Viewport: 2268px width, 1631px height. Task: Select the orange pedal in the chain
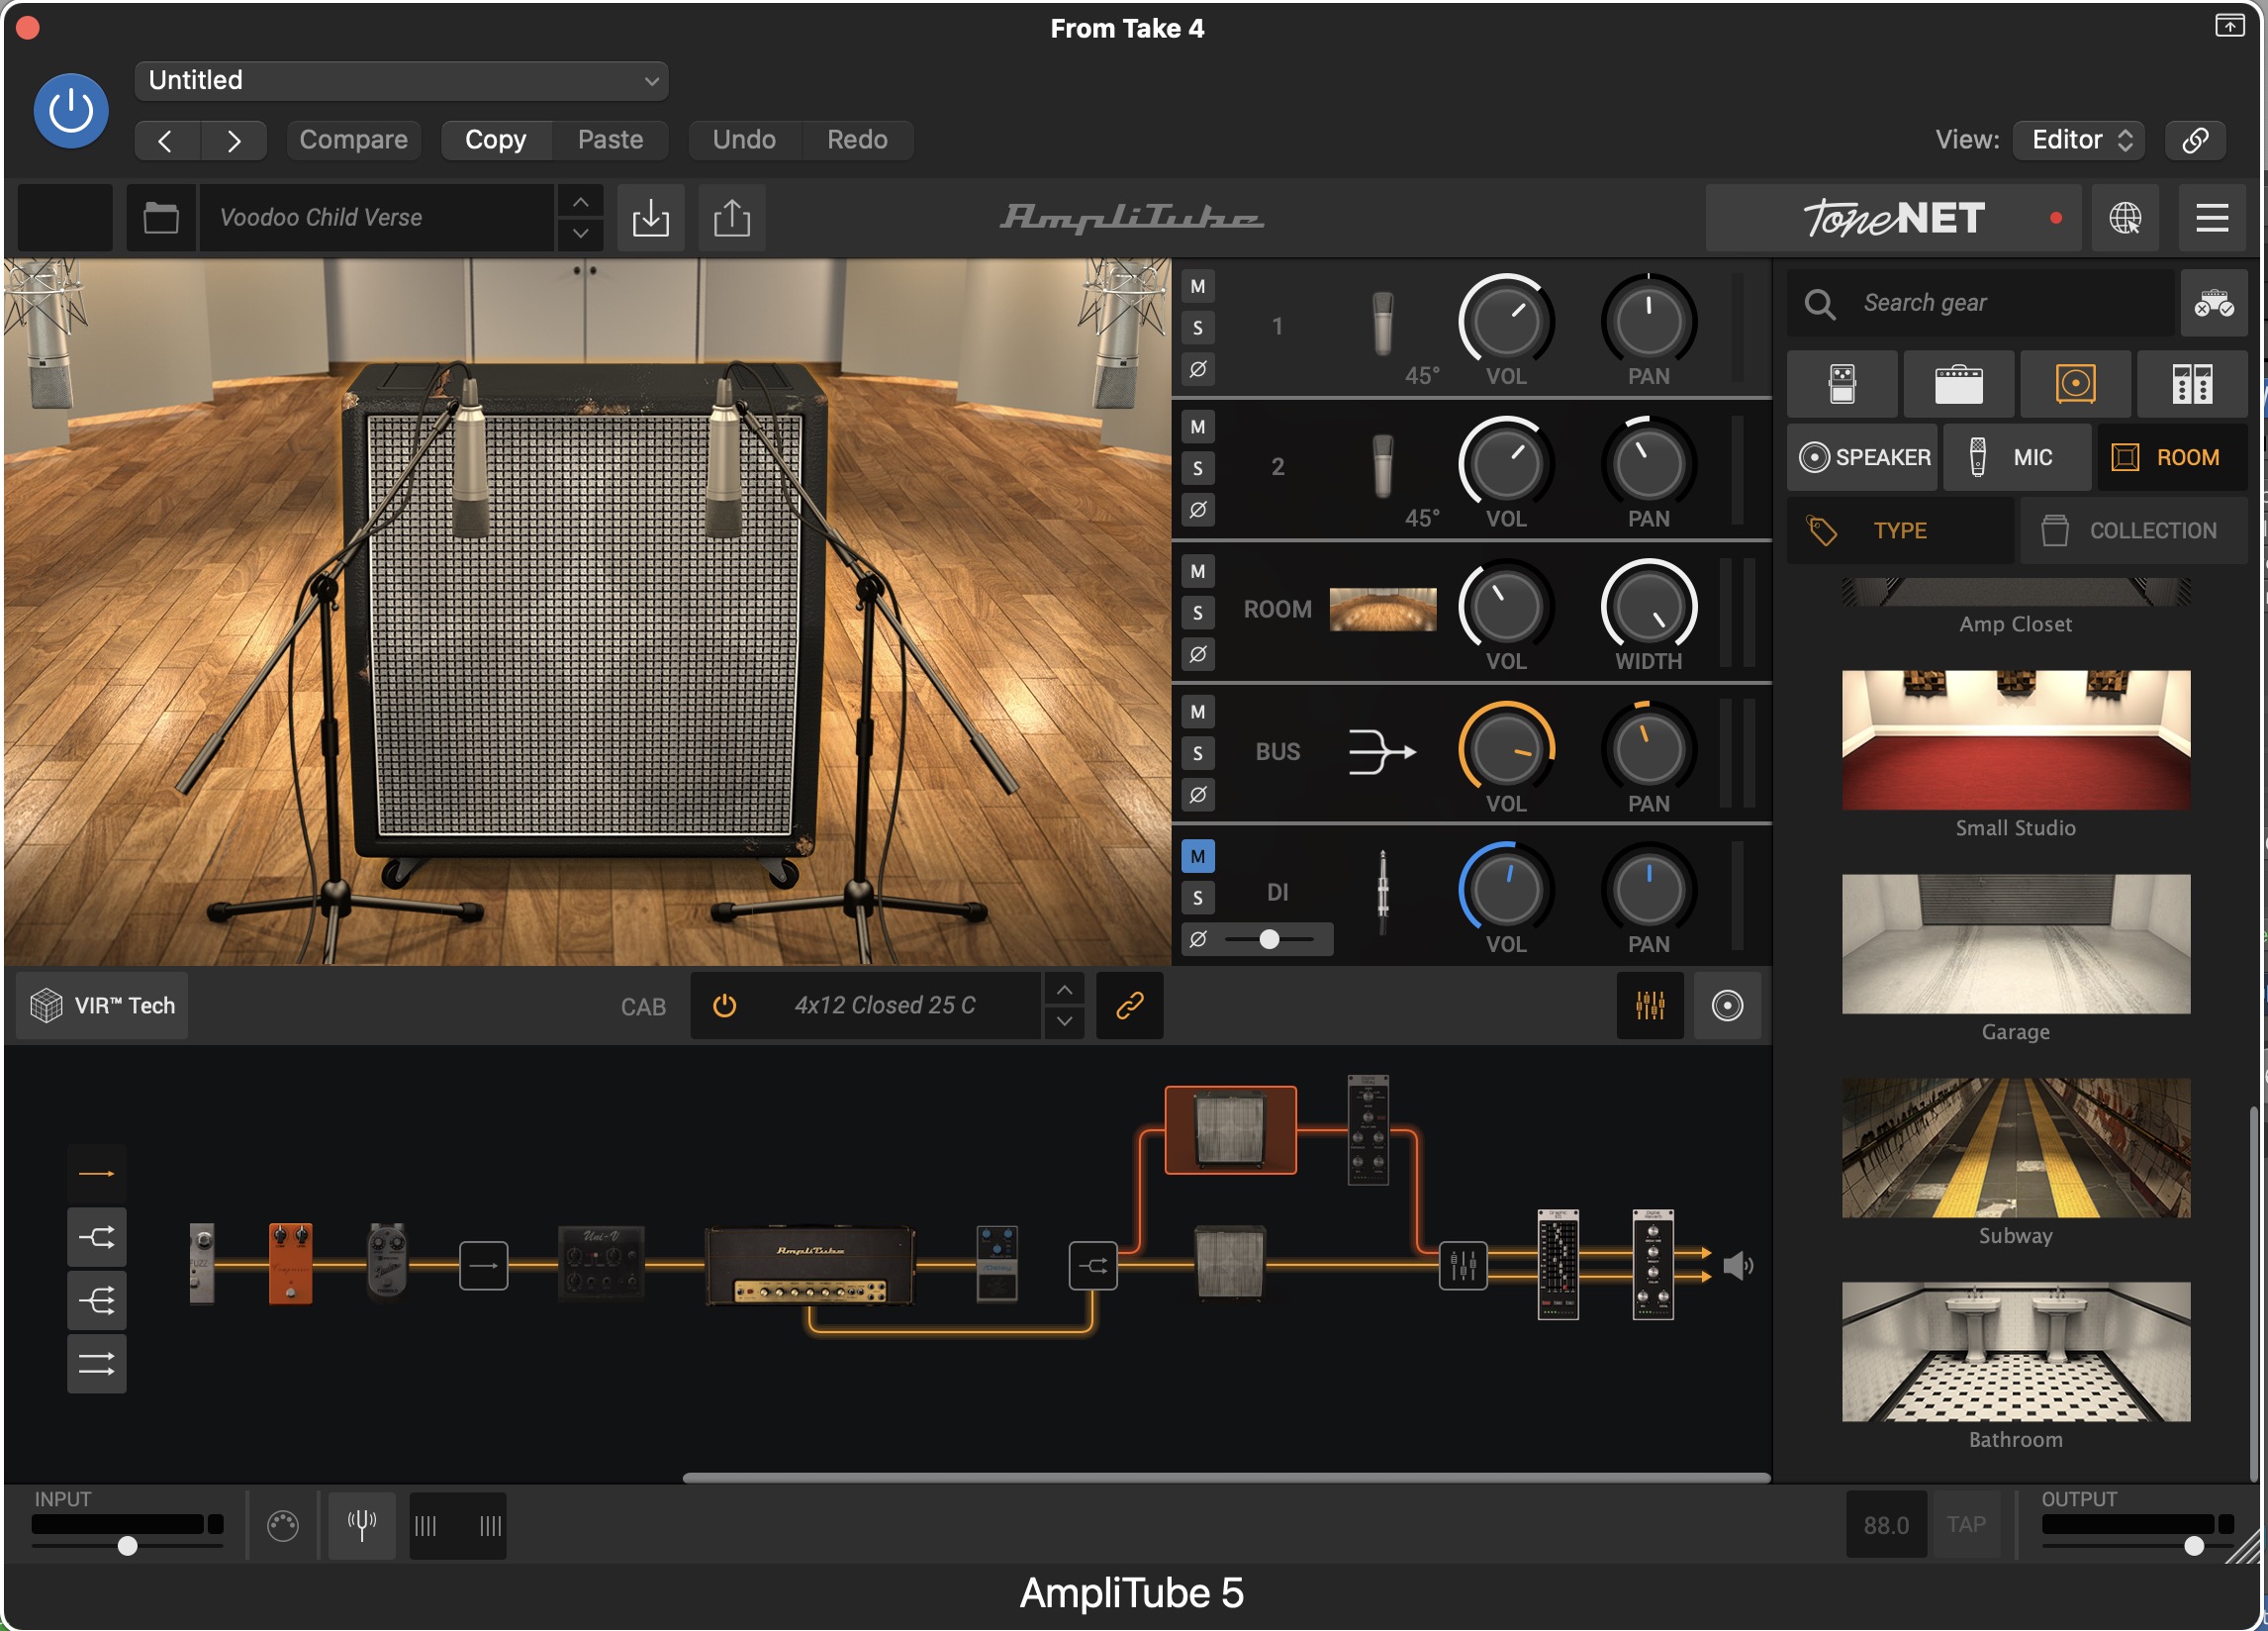[x=290, y=1264]
